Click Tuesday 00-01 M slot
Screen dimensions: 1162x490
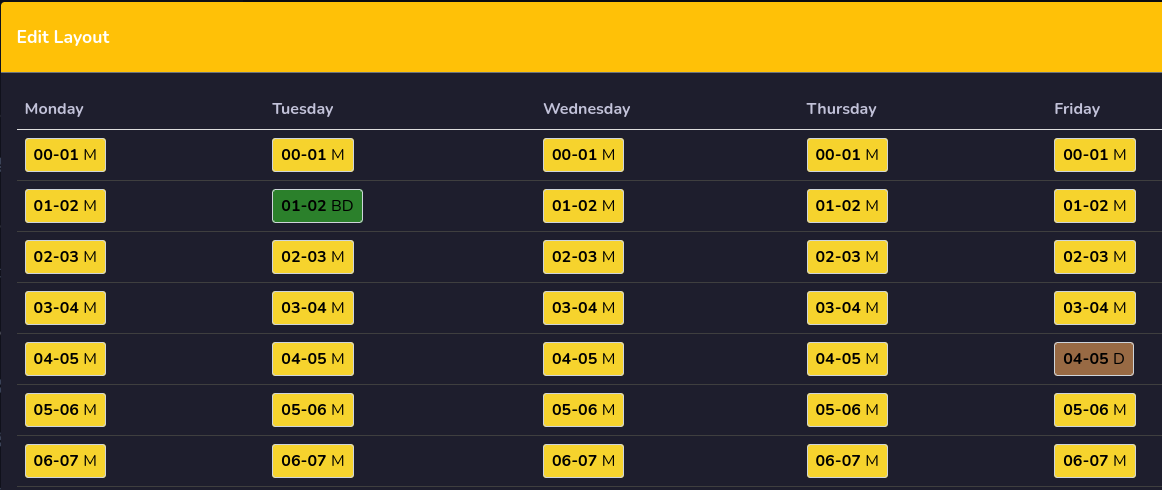[x=313, y=155]
